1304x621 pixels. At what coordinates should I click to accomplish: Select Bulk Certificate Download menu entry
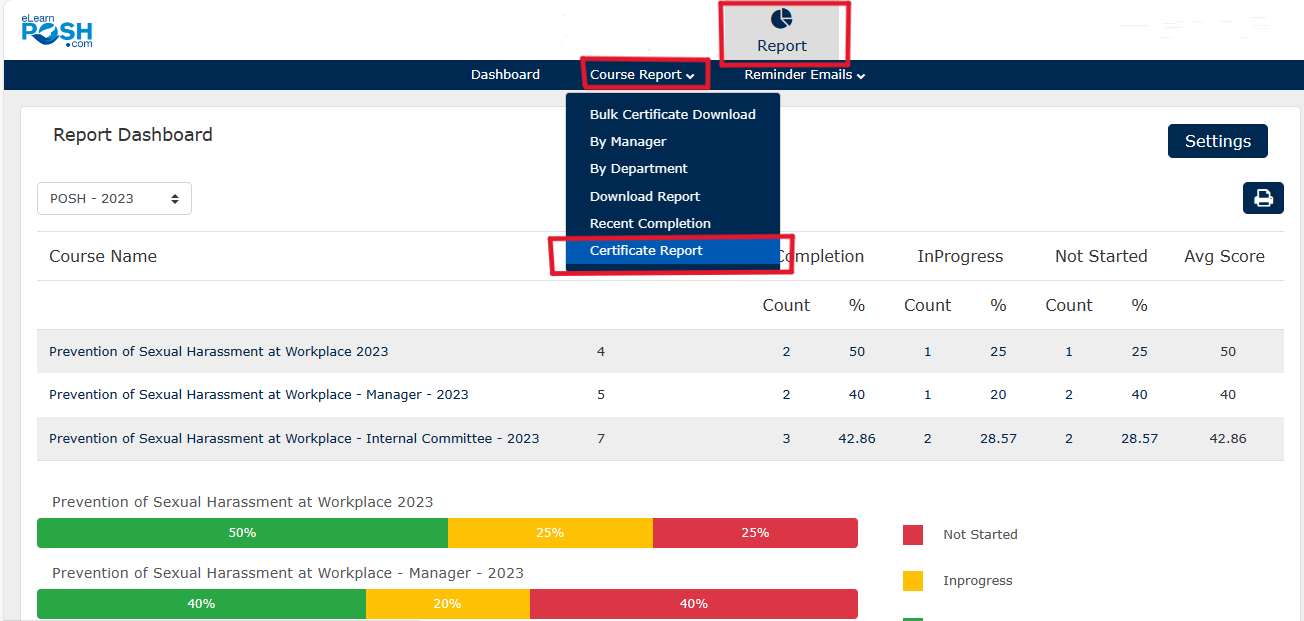672,114
